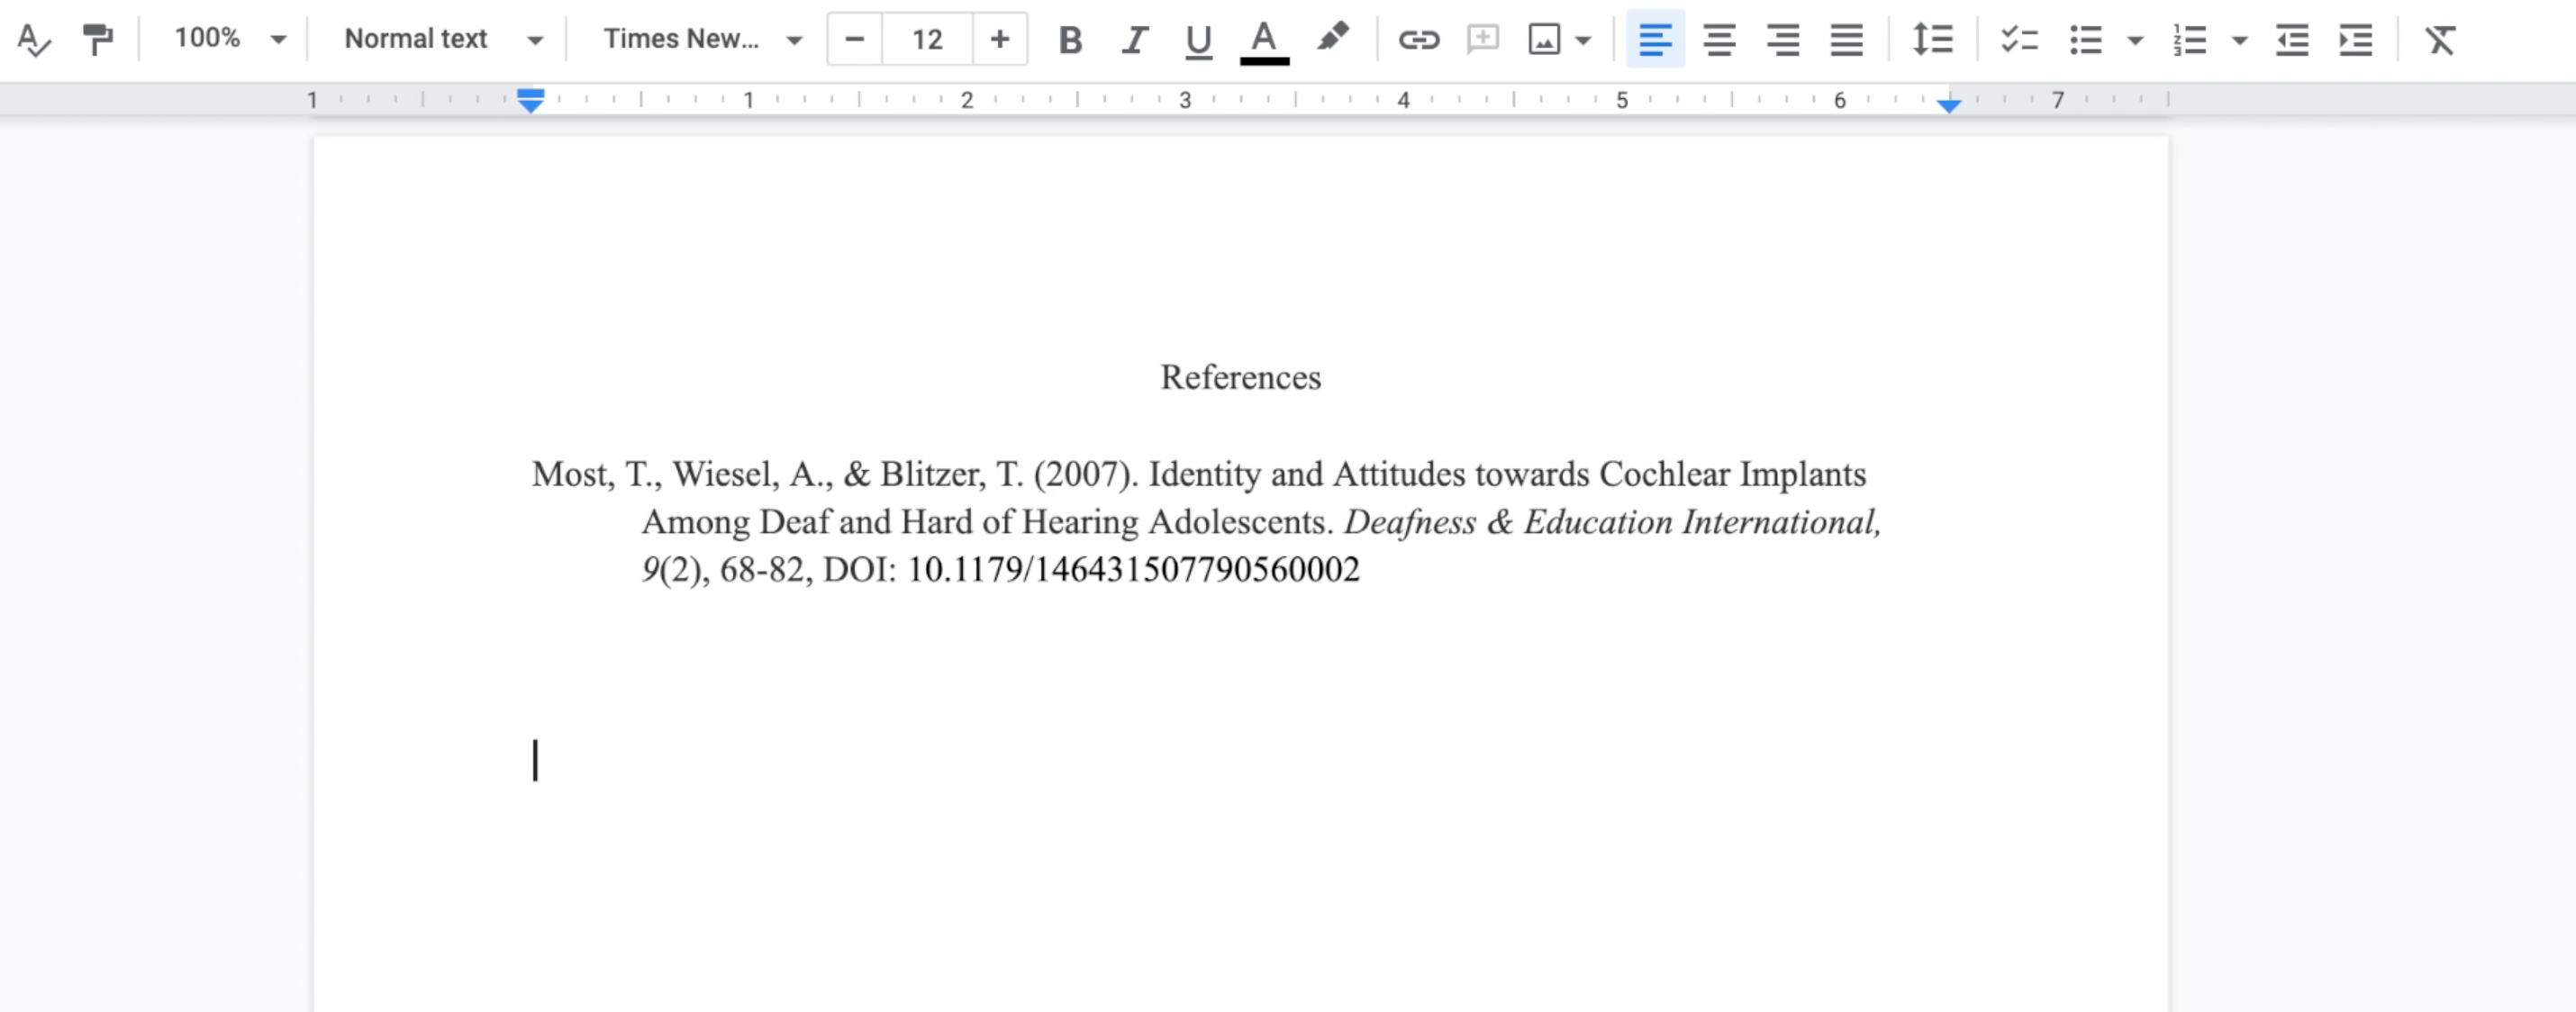Click the font size 12 field
2576x1012 pixels.
[x=927, y=39]
